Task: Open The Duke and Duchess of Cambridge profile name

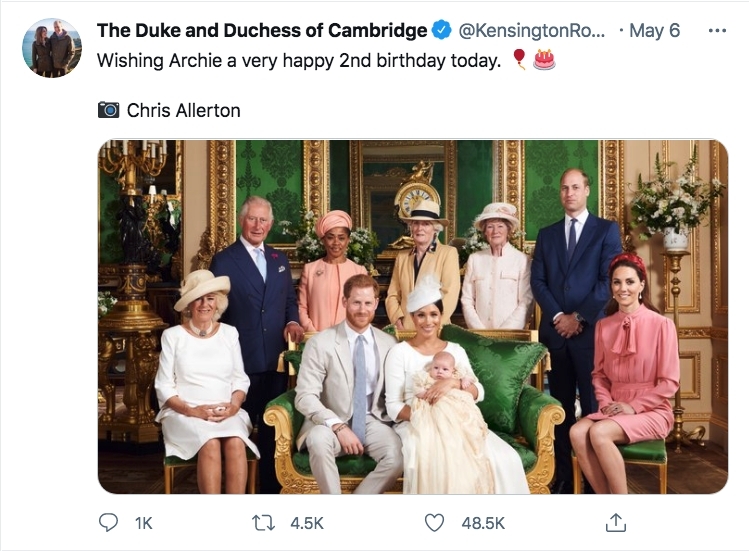Action: pyautogui.click(x=262, y=30)
